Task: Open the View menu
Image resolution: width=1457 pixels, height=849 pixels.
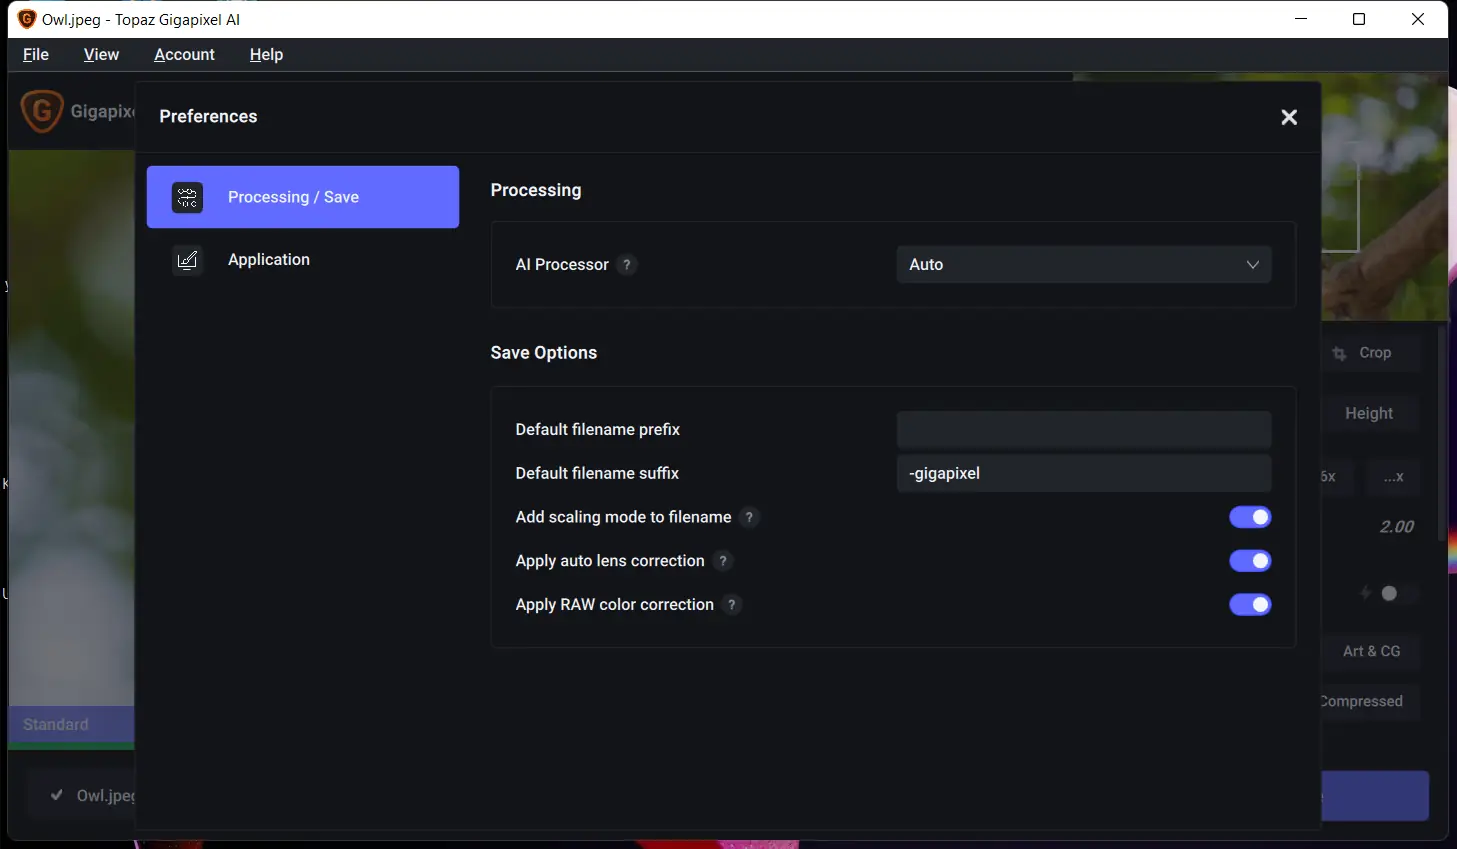Action: [x=101, y=55]
